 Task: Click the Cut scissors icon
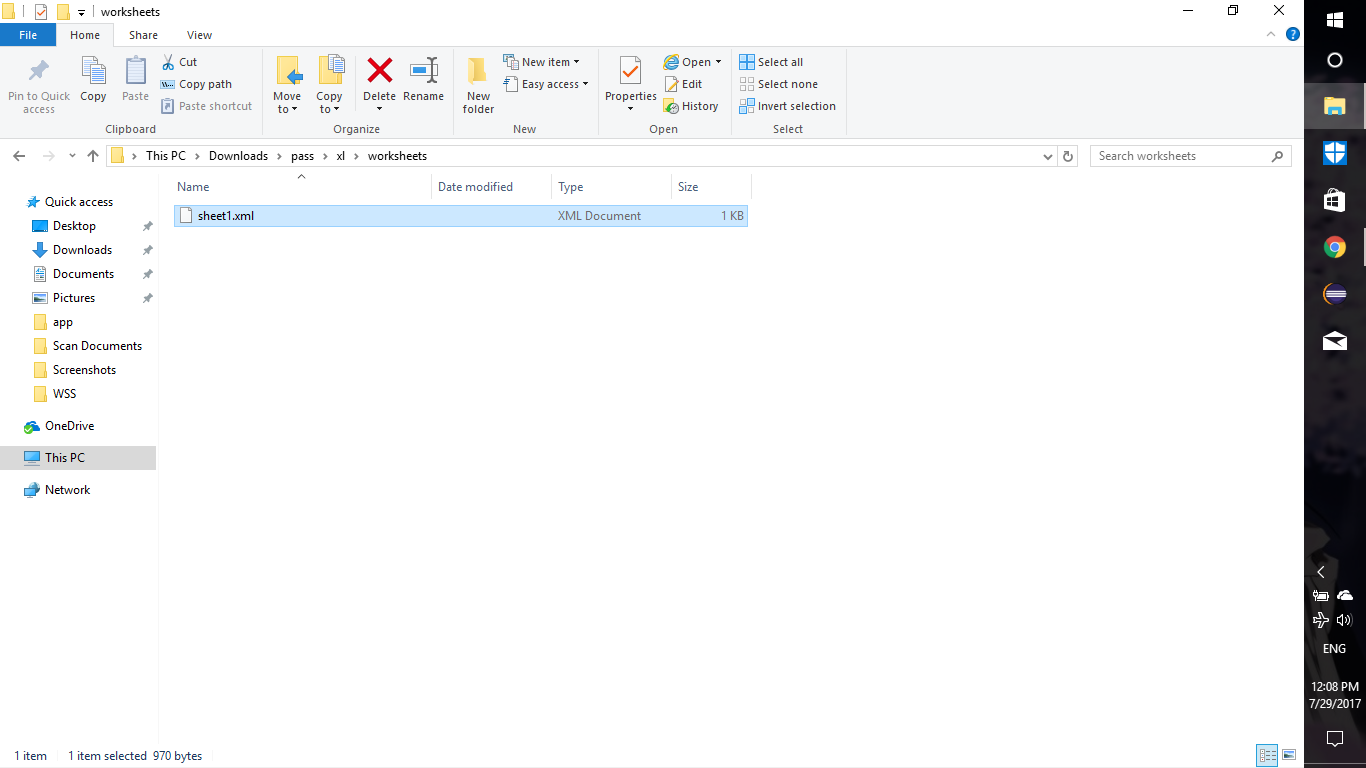pyautogui.click(x=168, y=62)
